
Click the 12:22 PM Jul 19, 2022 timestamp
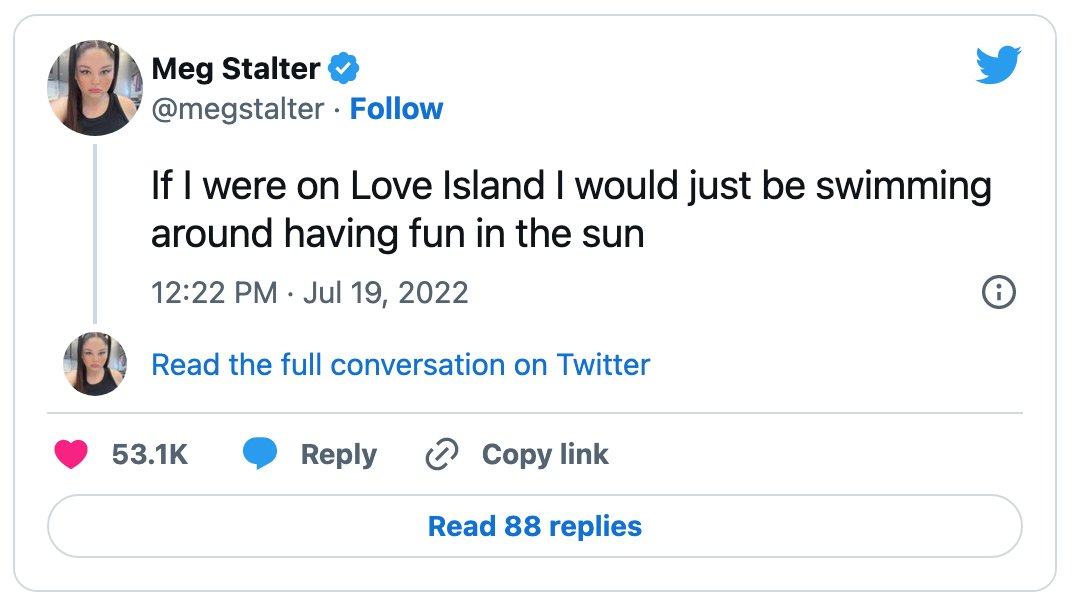[x=309, y=293]
